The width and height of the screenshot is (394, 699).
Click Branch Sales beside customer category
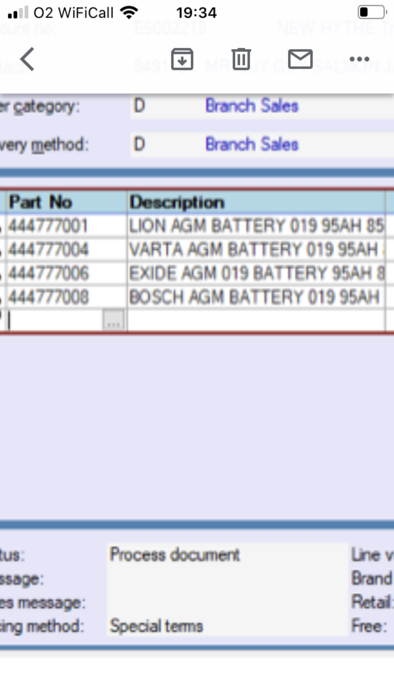tap(252, 106)
